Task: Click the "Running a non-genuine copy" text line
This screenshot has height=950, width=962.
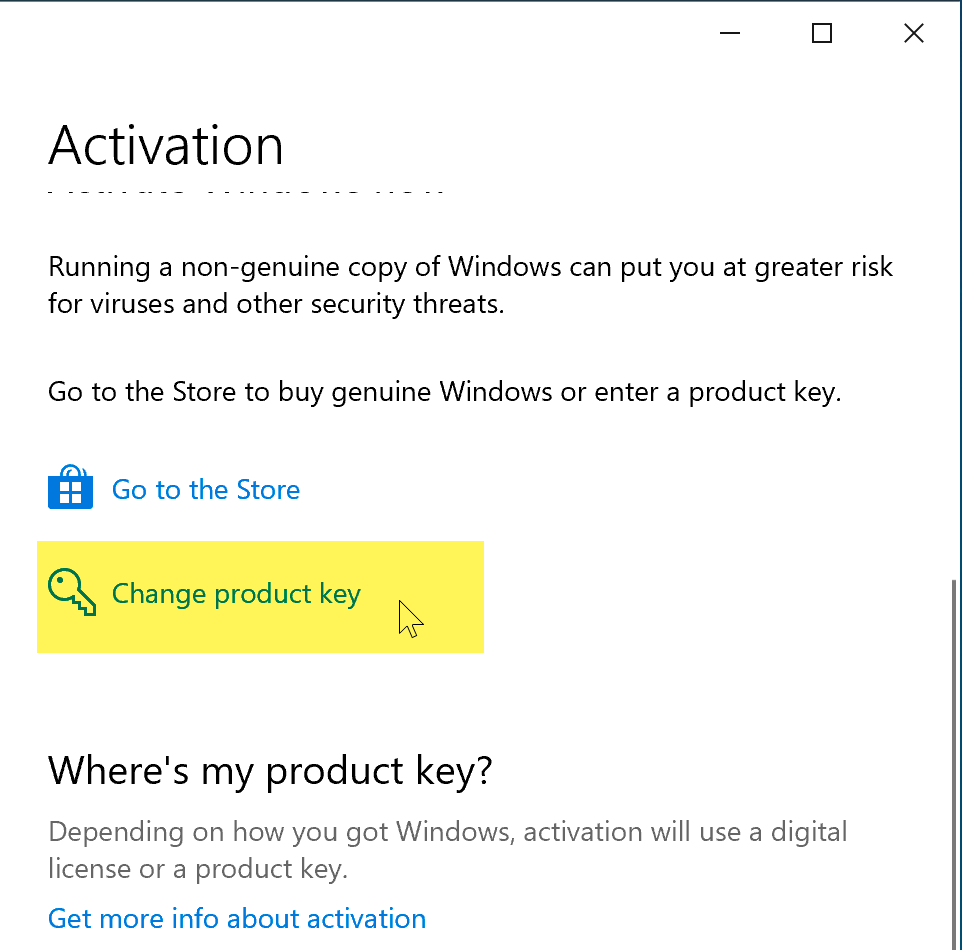Action: point(470,268)
